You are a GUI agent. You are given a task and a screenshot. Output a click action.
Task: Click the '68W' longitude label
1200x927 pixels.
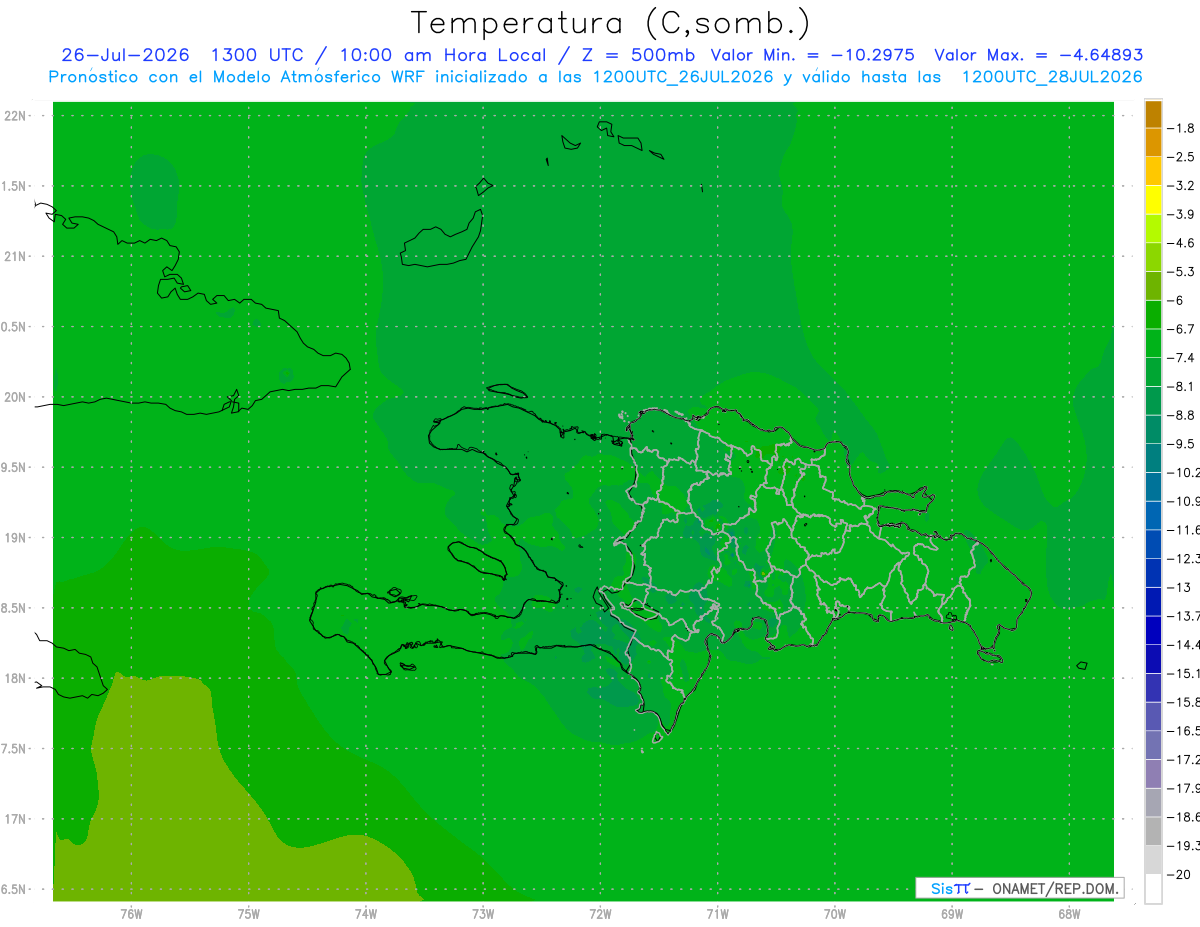(x=1068, y=914)
